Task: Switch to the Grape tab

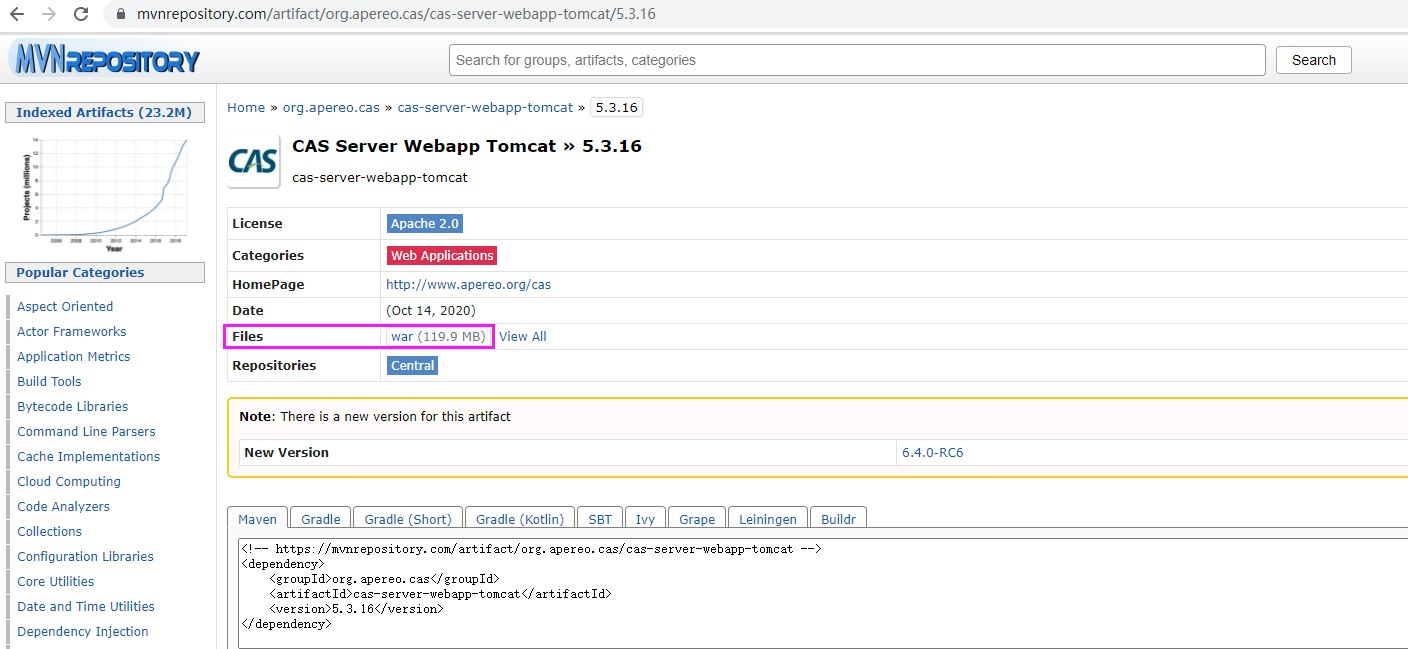Action: (x=697, y=519)
